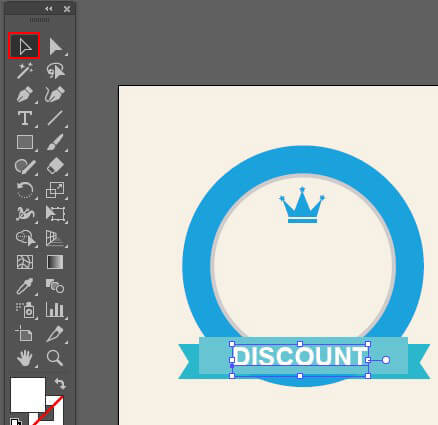Choose the Blend tool
Screen dimensions: 438x425
point(55,286)
